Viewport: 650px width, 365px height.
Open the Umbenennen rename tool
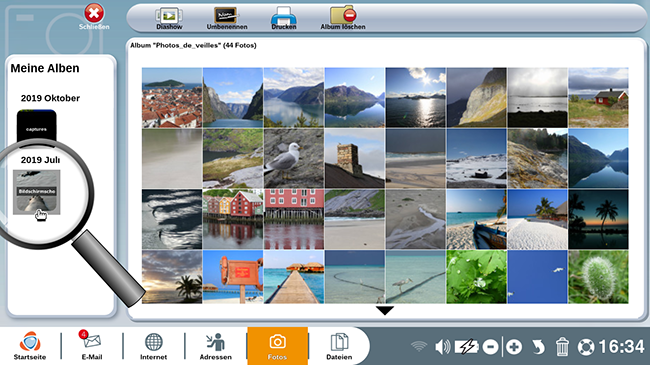pos(227,19)
